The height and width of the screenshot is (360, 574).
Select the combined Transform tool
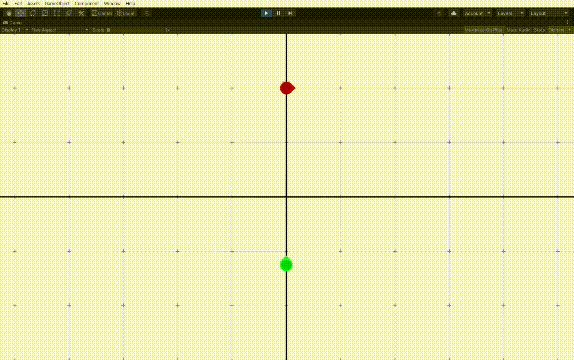click(69, 13)
